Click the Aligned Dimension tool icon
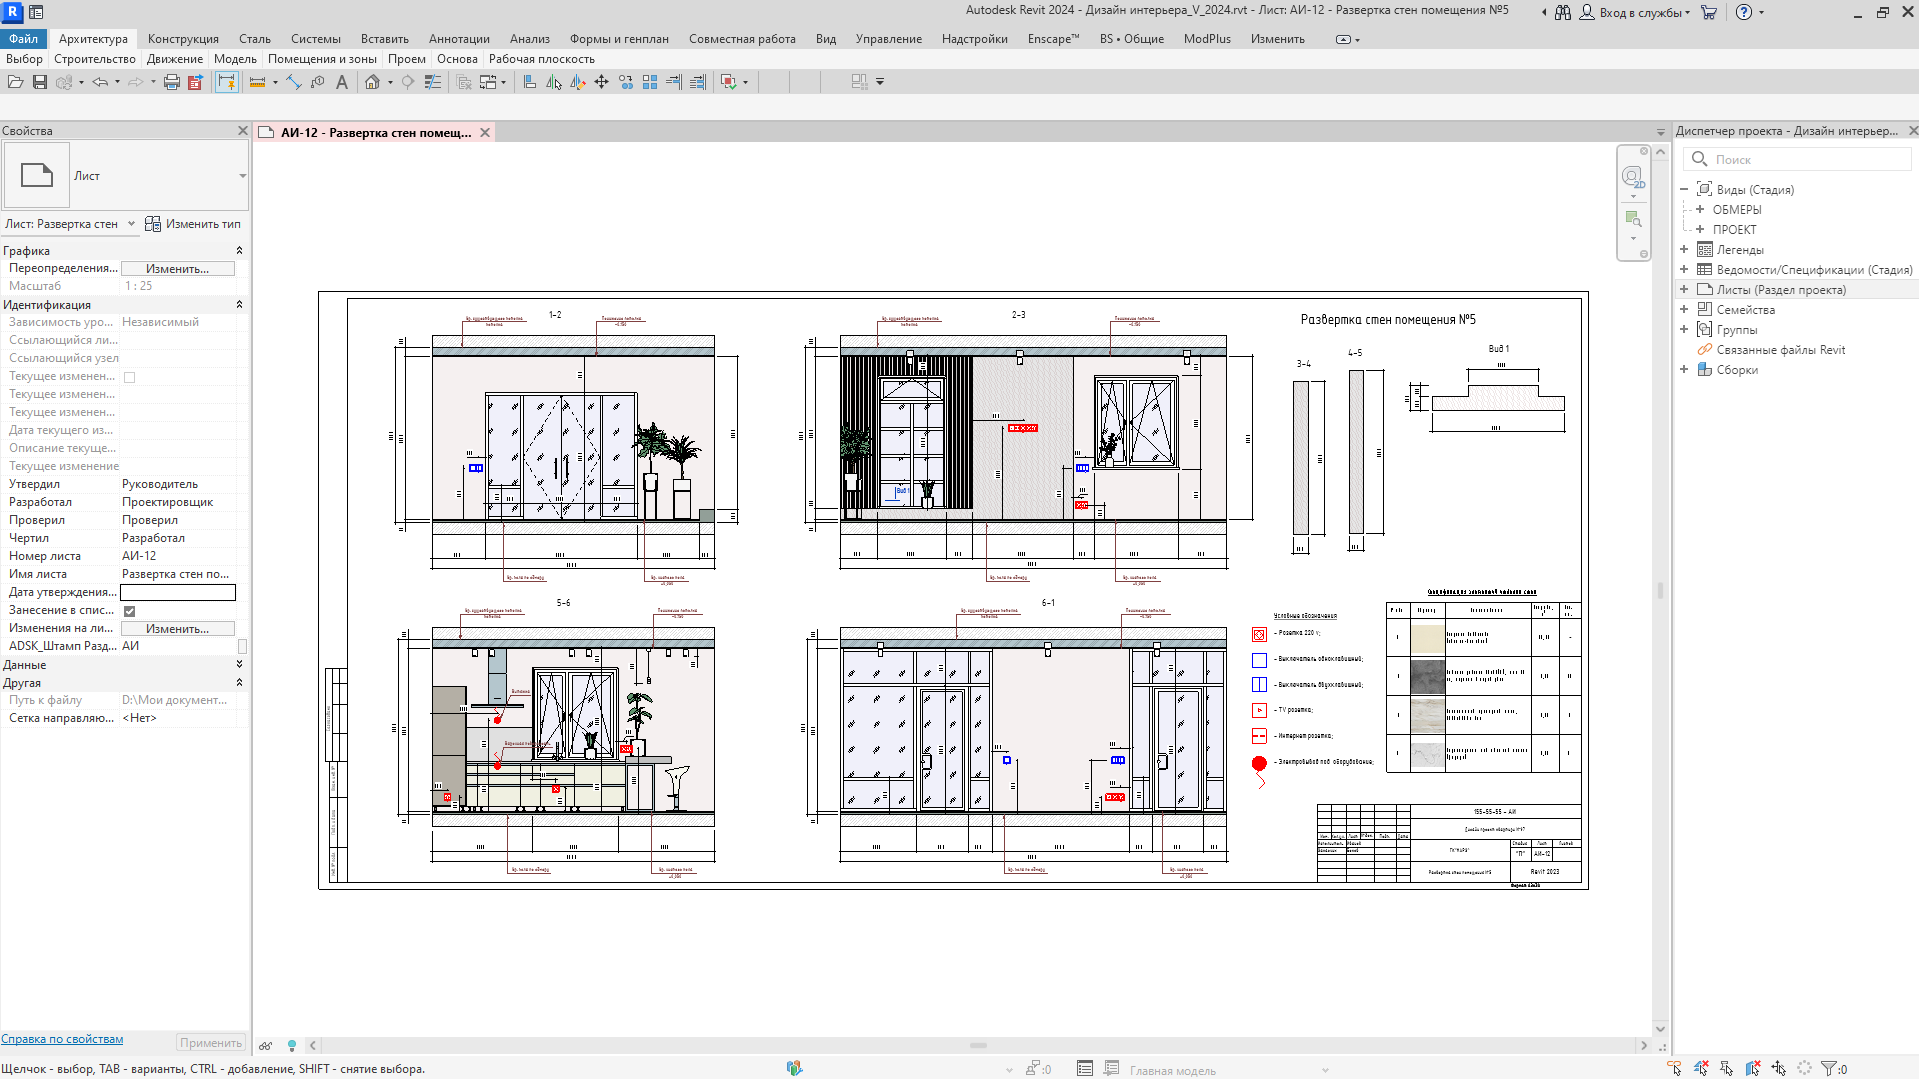 [294, 82]
